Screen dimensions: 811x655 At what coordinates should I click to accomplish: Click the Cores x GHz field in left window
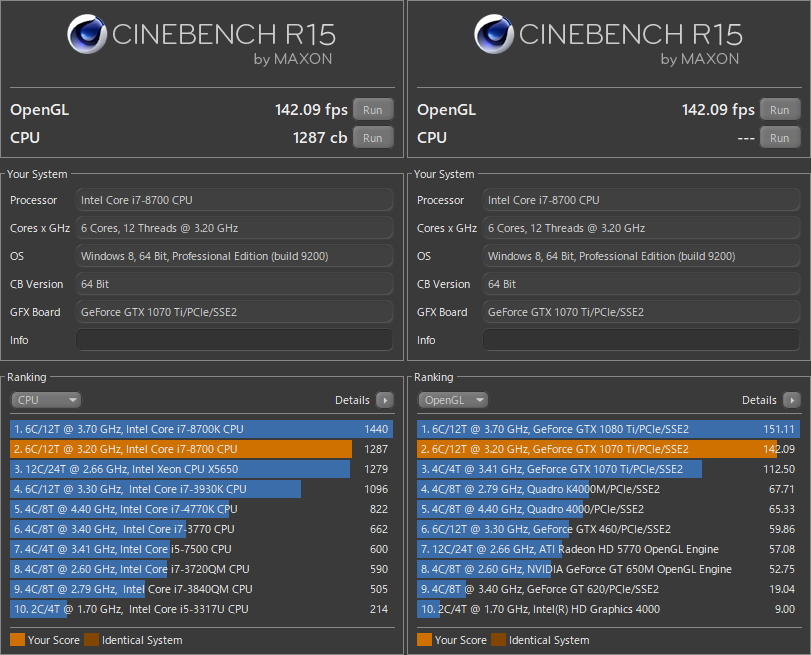pyautogui.click(x=234, y=228)
